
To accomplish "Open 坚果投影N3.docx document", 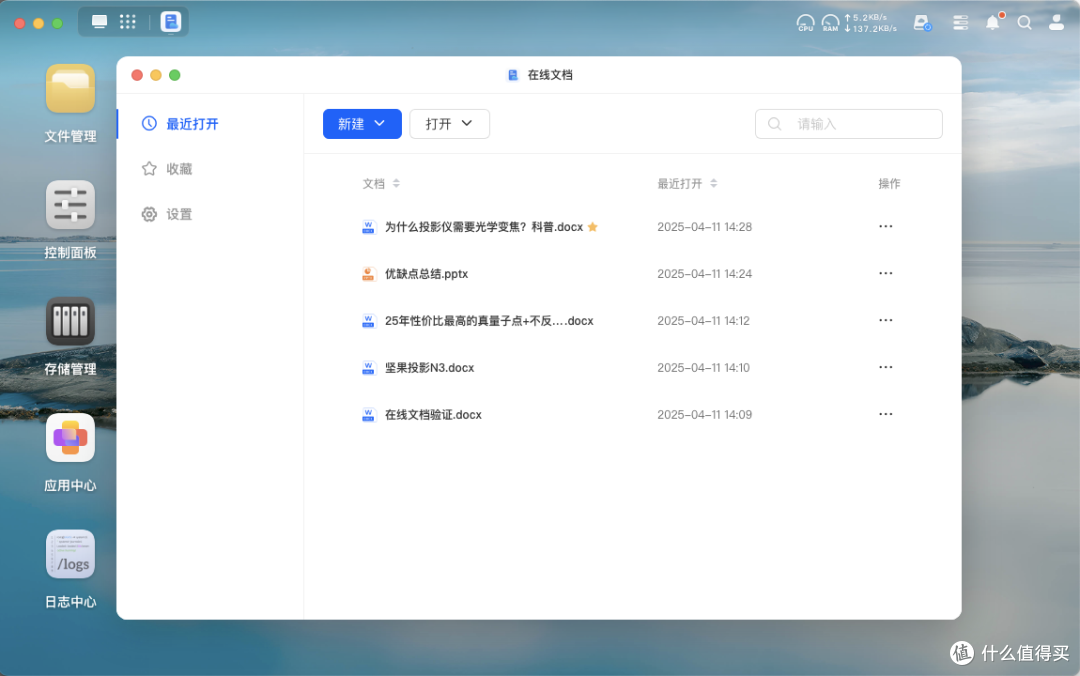I will pos(429,367).
